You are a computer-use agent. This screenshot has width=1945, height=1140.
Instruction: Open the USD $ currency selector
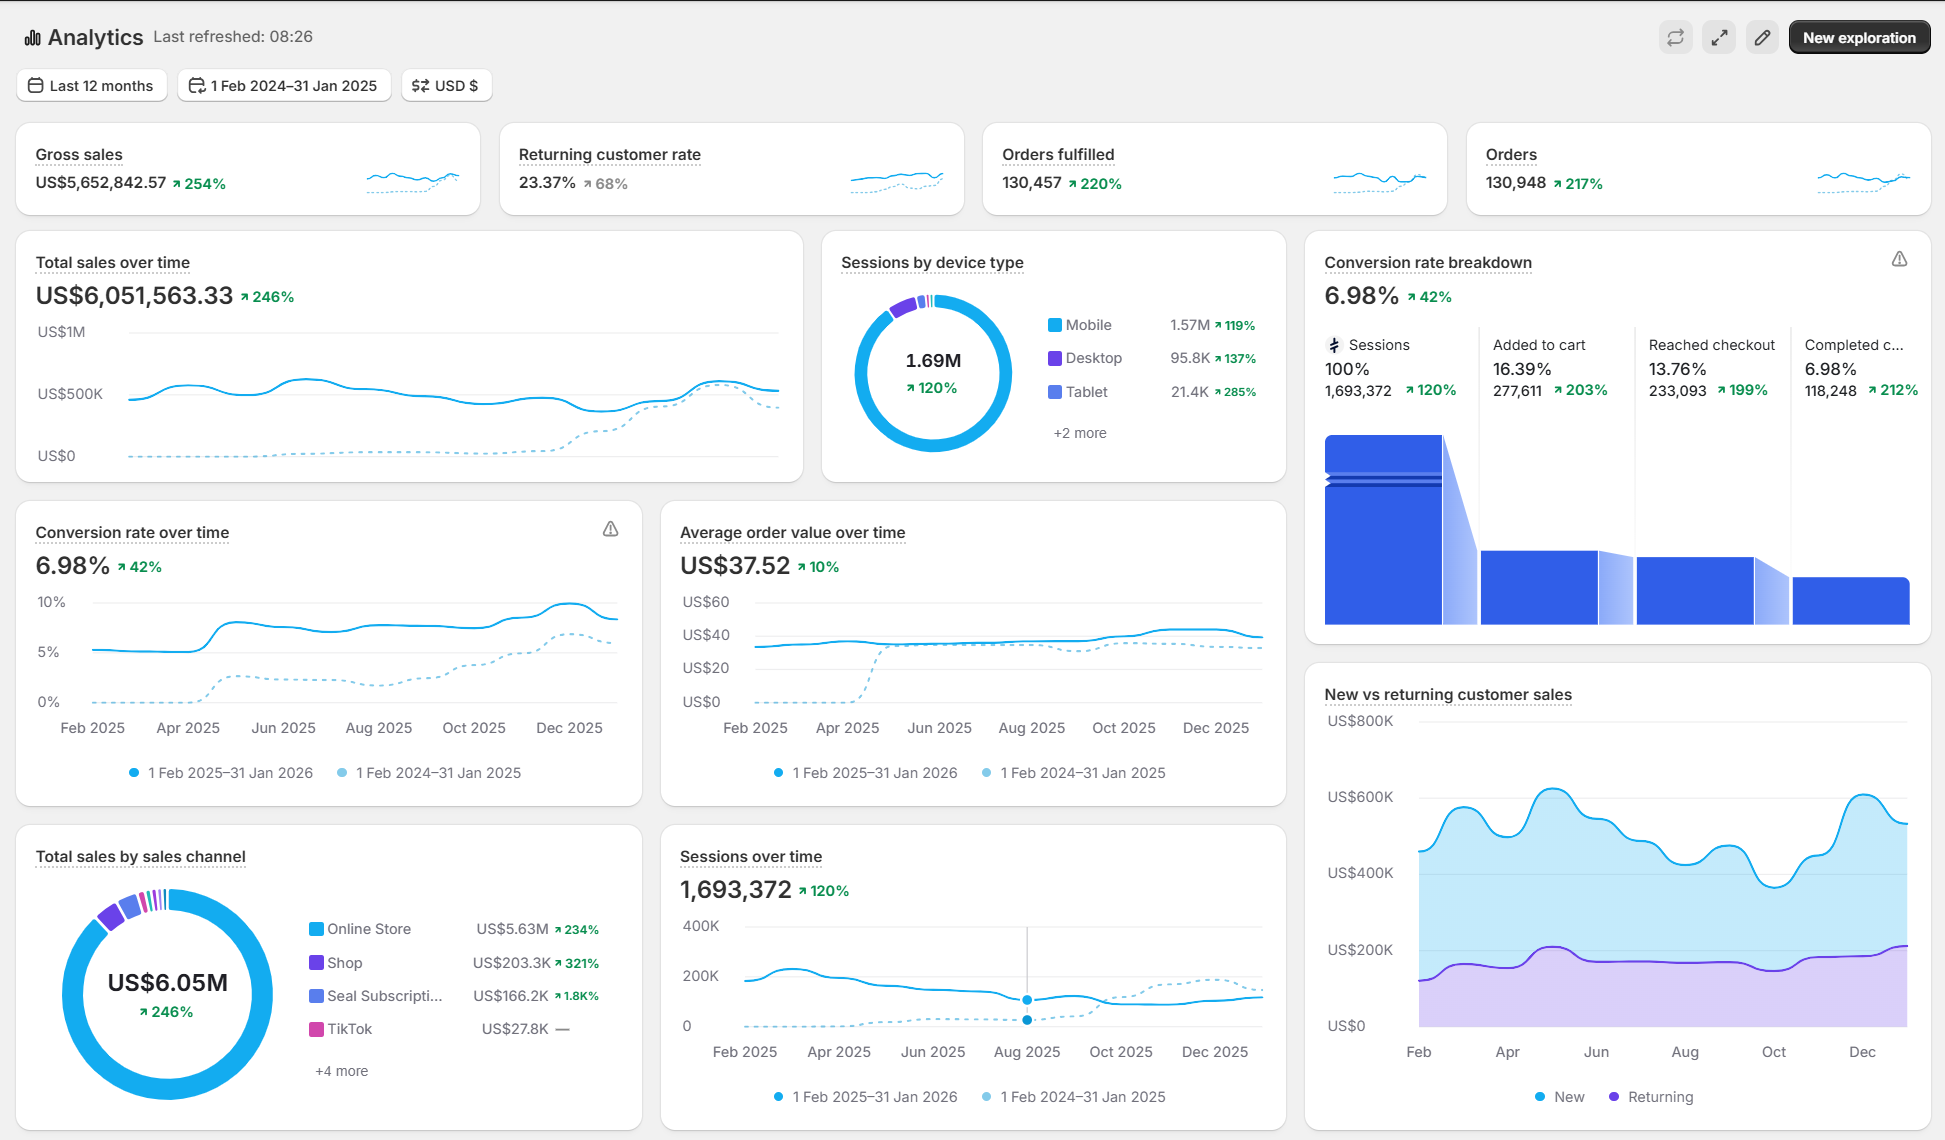(446, 86)
